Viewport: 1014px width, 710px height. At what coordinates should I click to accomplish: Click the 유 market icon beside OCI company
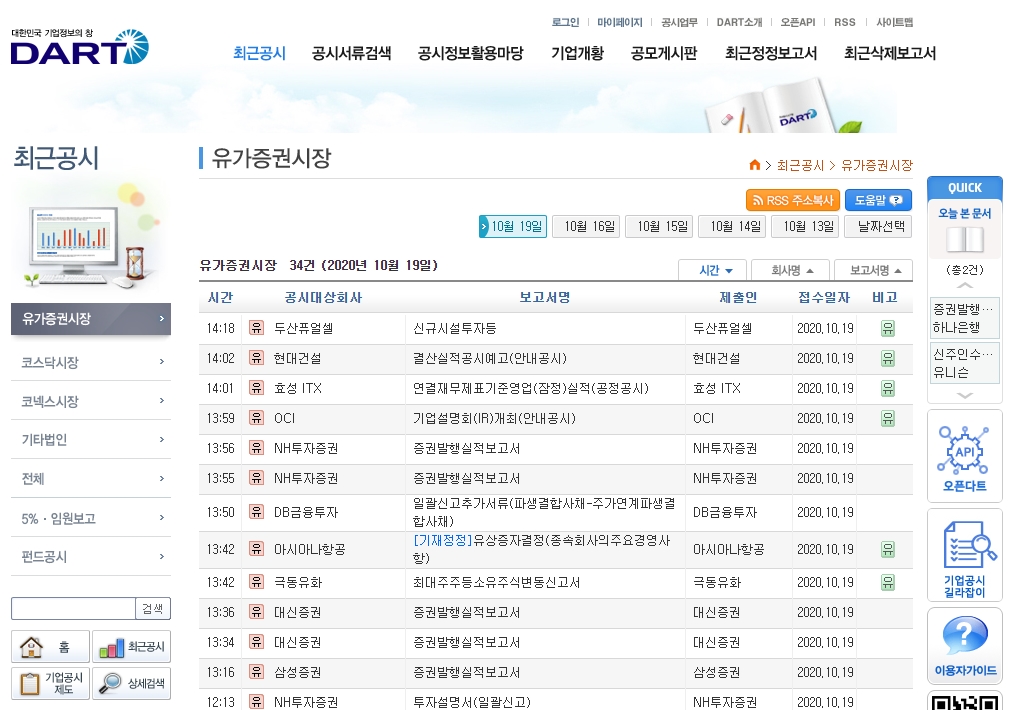257,418
